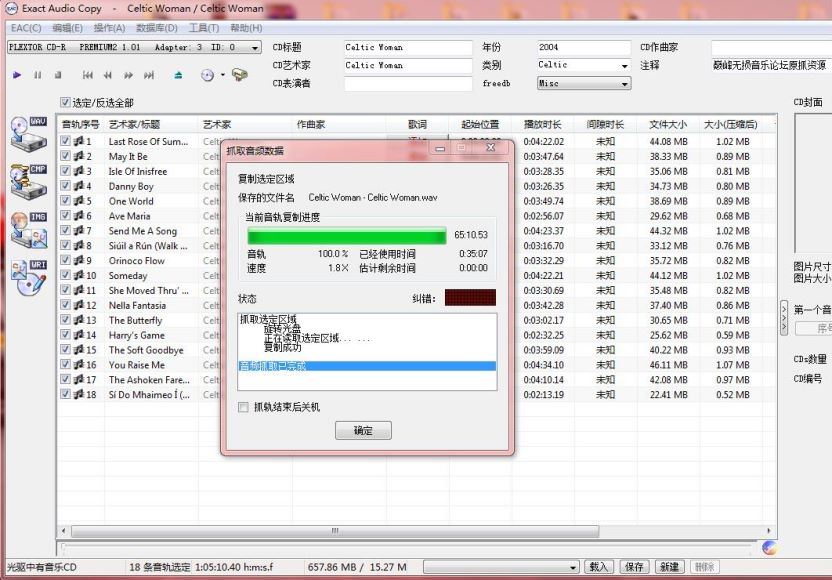Viewport: 832px width, 580px height.
Task: Click the empty CD表演者 input field
Action: tap(408, 84)
